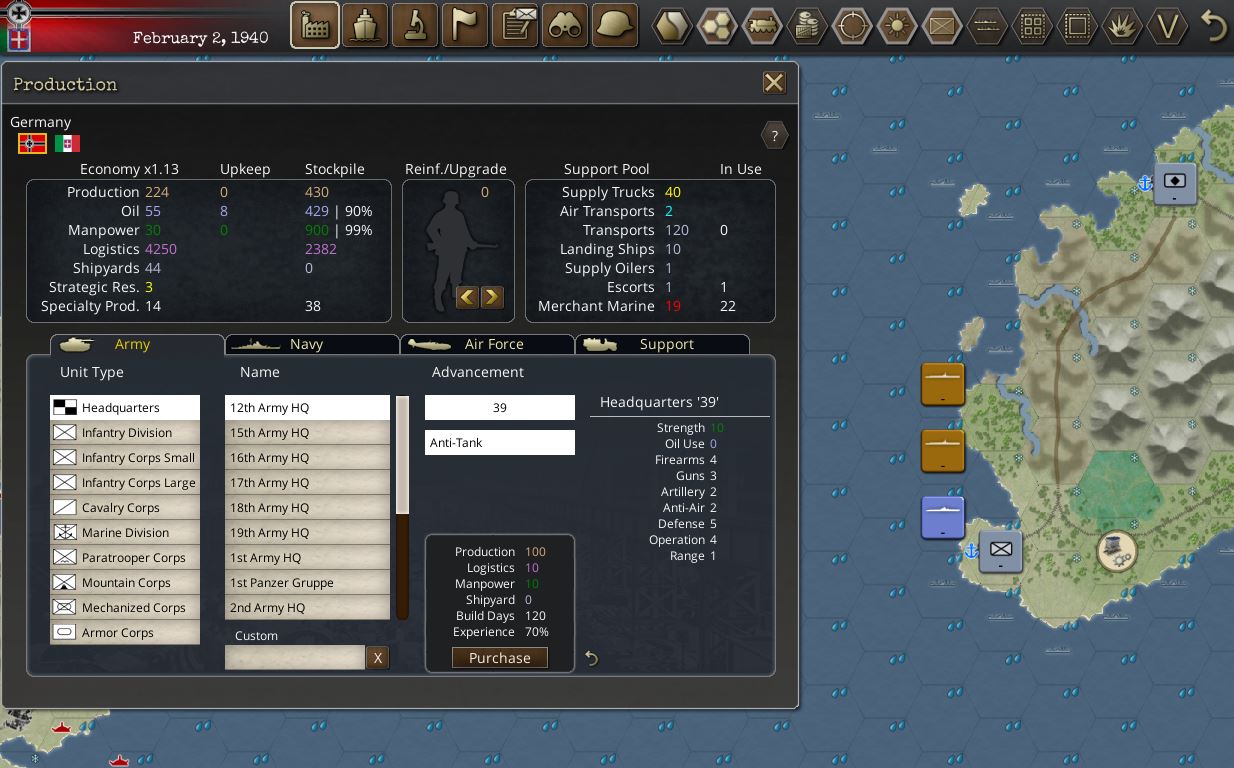Open the Research microscope button
Screen dimensions: 1234x768
point(415,25)
